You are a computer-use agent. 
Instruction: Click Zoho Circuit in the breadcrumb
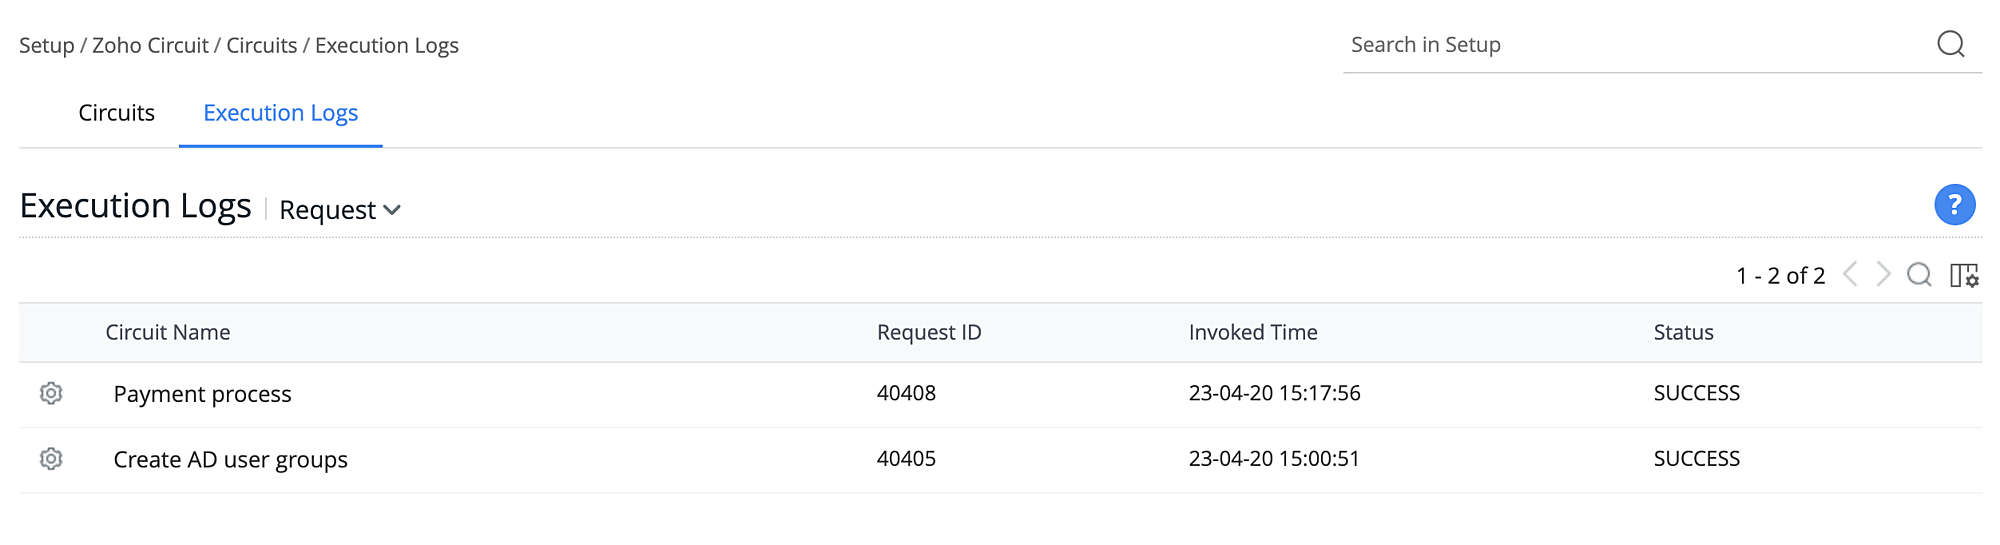[x=150, y=45]
